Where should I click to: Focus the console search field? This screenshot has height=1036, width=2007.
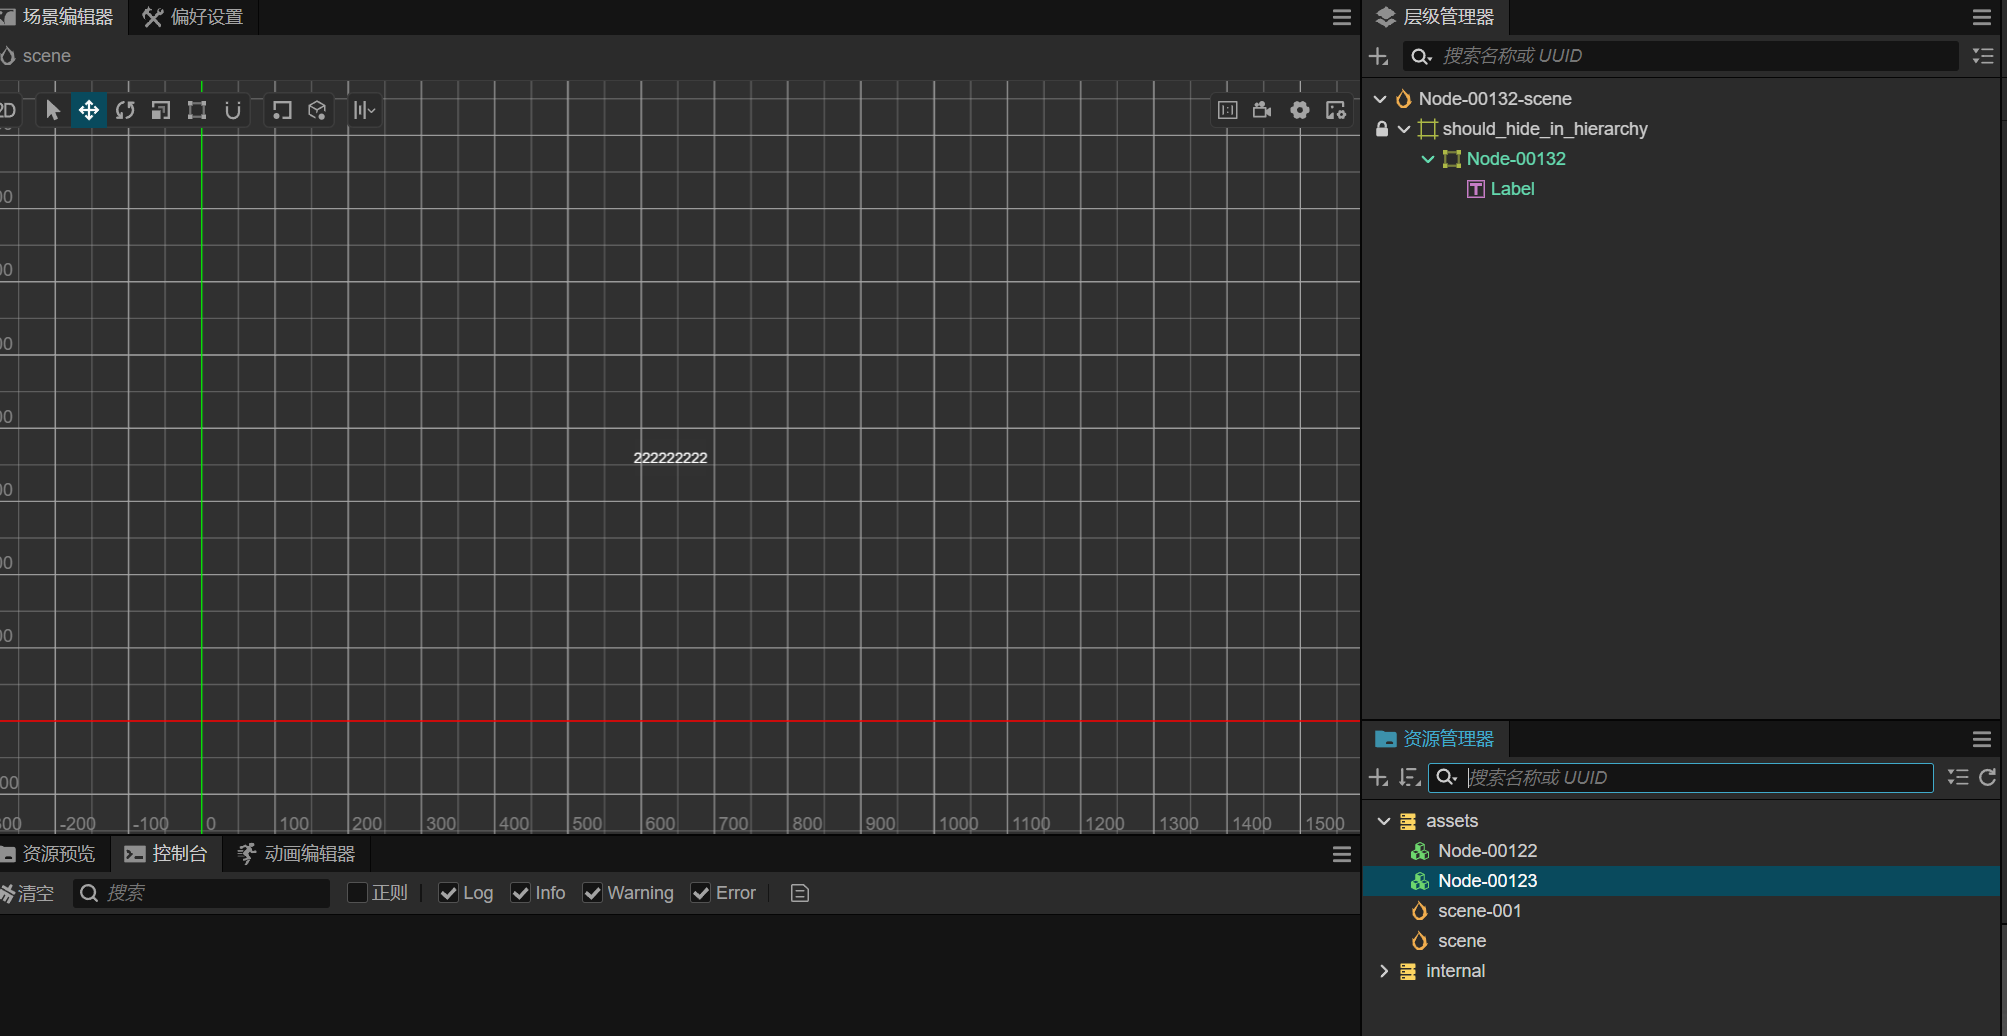click(x=201, y=893)
